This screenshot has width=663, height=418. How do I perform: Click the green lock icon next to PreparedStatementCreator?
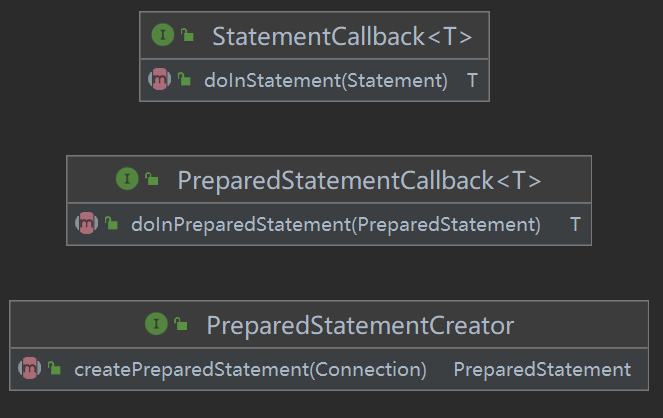tap(180, 325)
